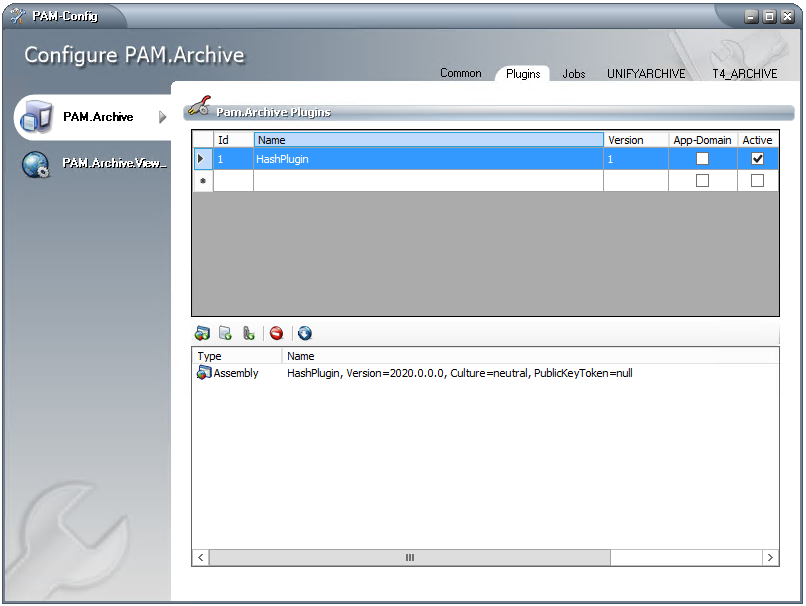Viewport: 806px width, 606px height.
Task: Click the add file toolbar icon
Action: 226,333
